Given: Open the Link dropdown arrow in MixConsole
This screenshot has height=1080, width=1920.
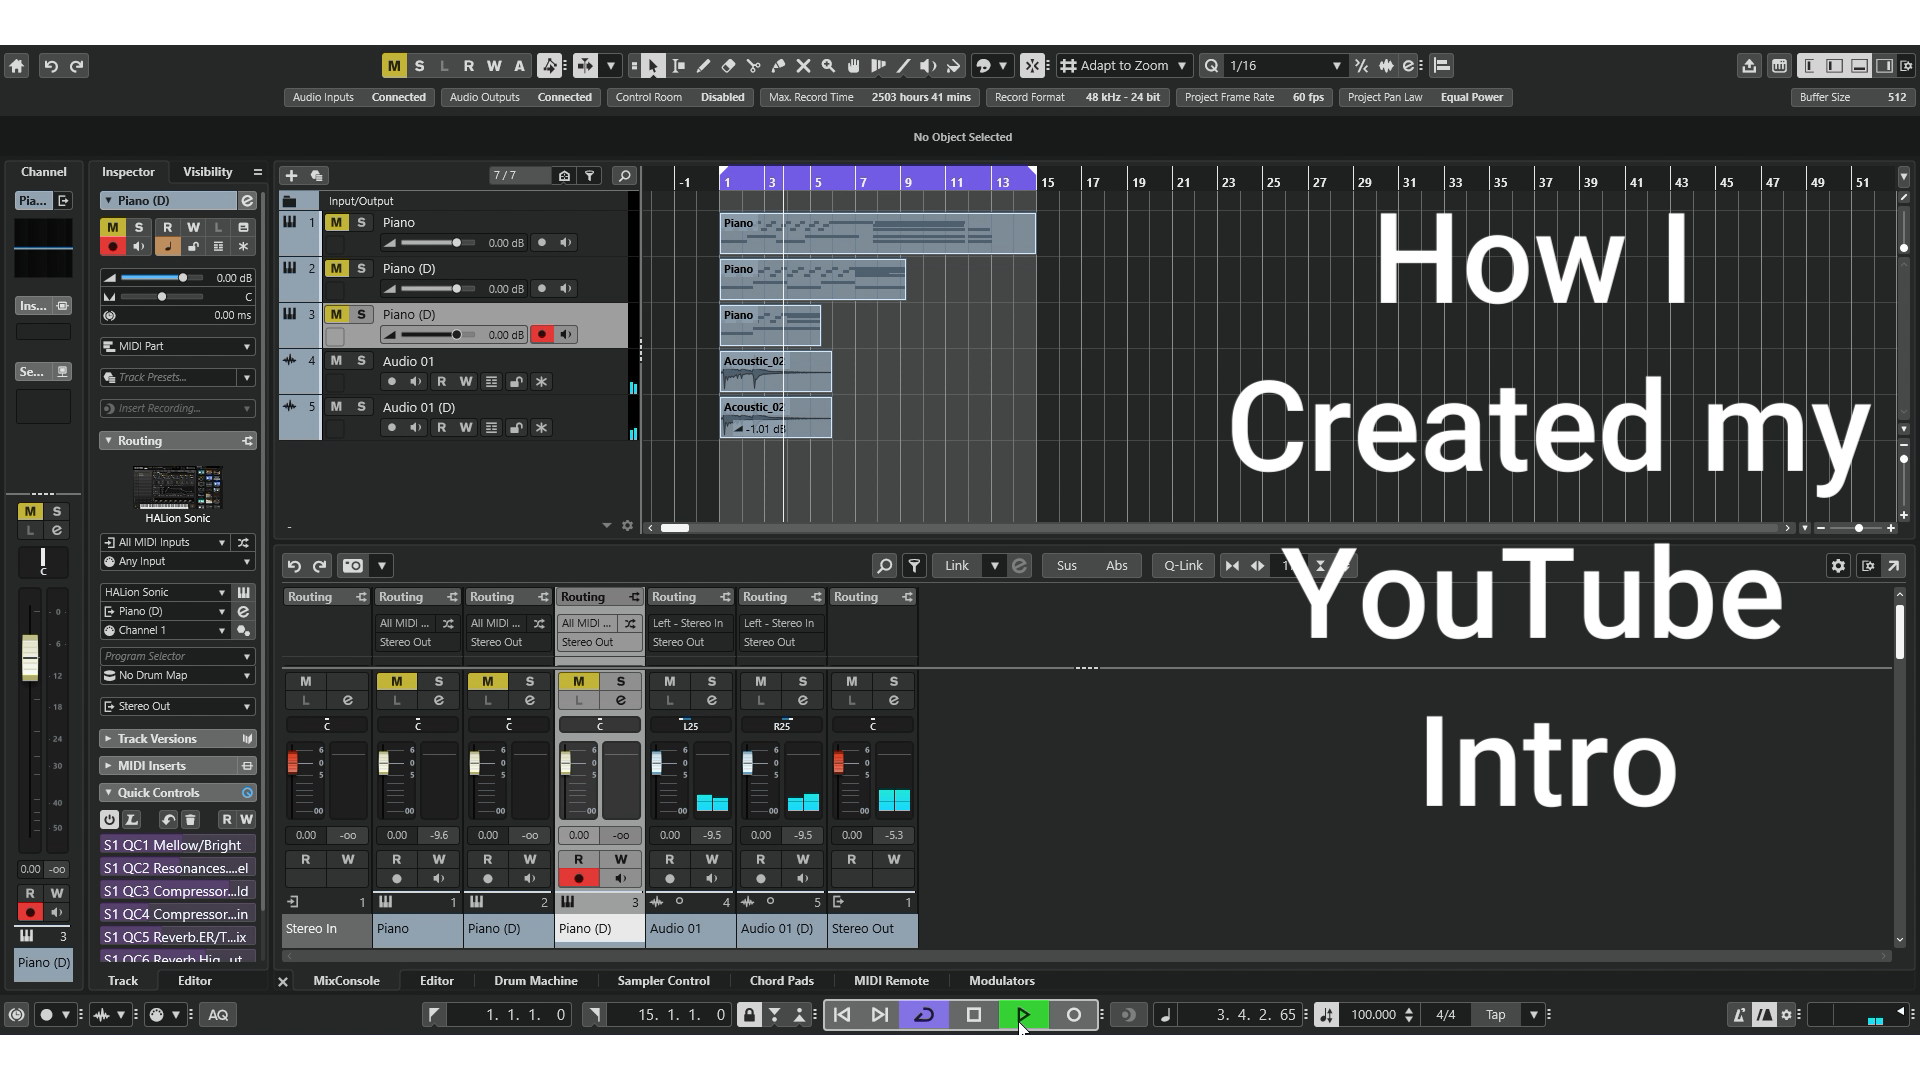Looking at the screenshot, I should click(995, 566).
